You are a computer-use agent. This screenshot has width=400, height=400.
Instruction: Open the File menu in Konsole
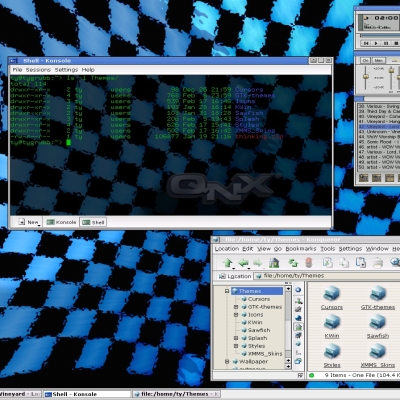[17, 70]
